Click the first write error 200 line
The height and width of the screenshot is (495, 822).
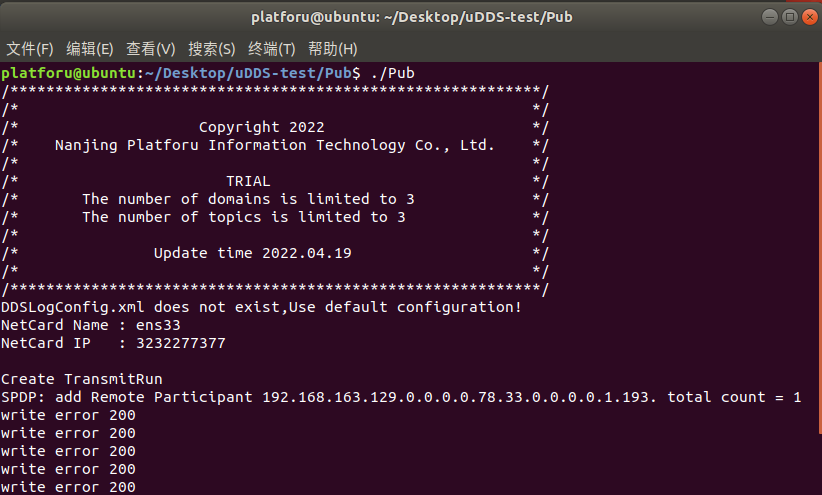pos(68,415)
